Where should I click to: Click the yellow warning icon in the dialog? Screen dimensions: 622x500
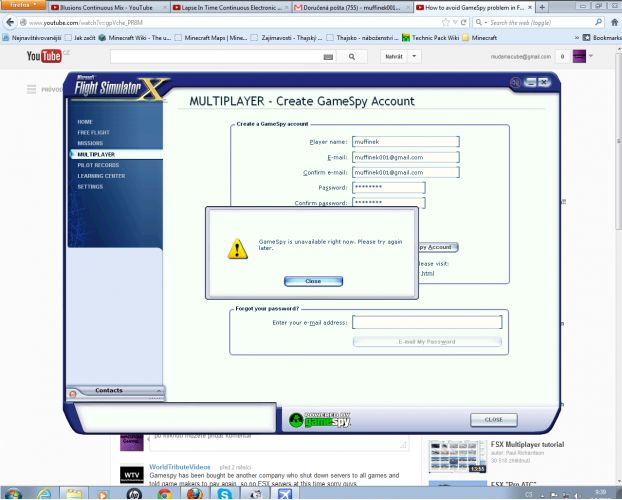[x=237, y=249]
